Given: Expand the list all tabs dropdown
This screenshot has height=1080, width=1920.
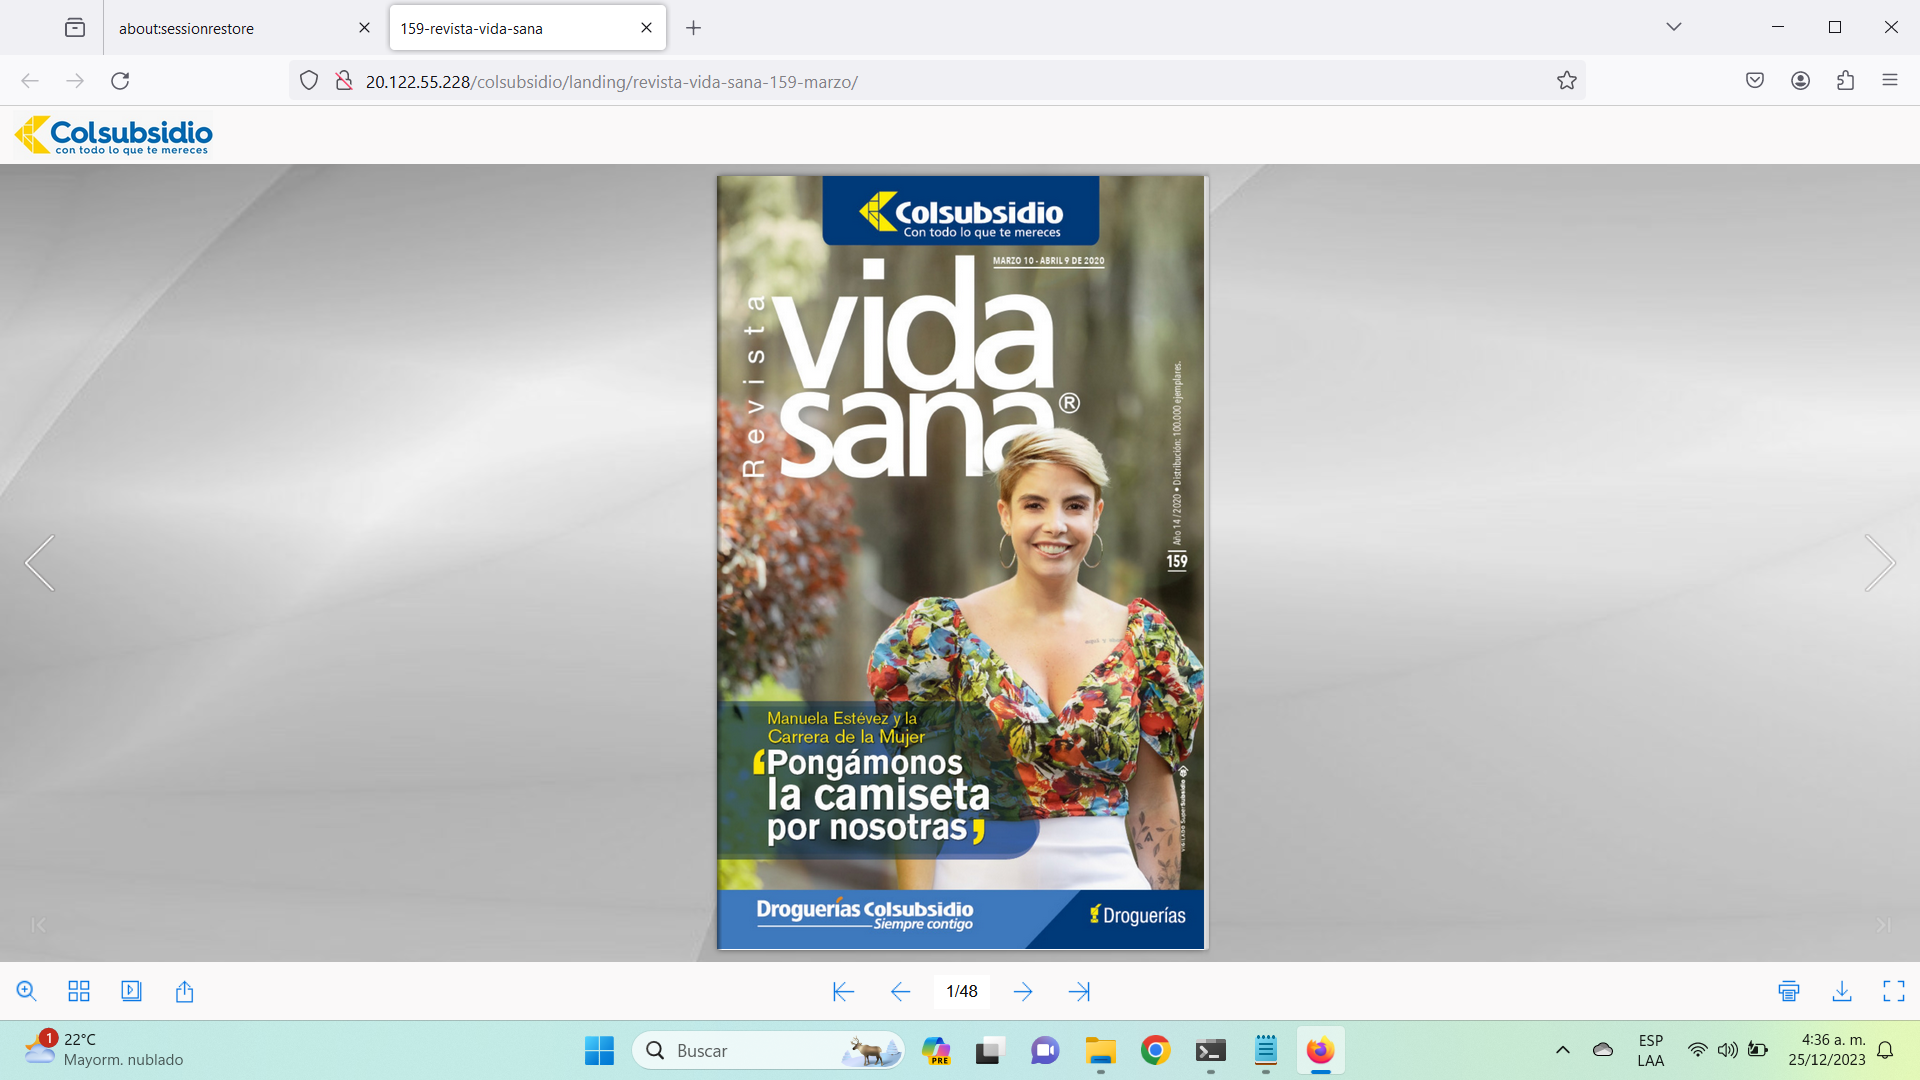Looking at the screenshot, I should (x=1674, y=27).
